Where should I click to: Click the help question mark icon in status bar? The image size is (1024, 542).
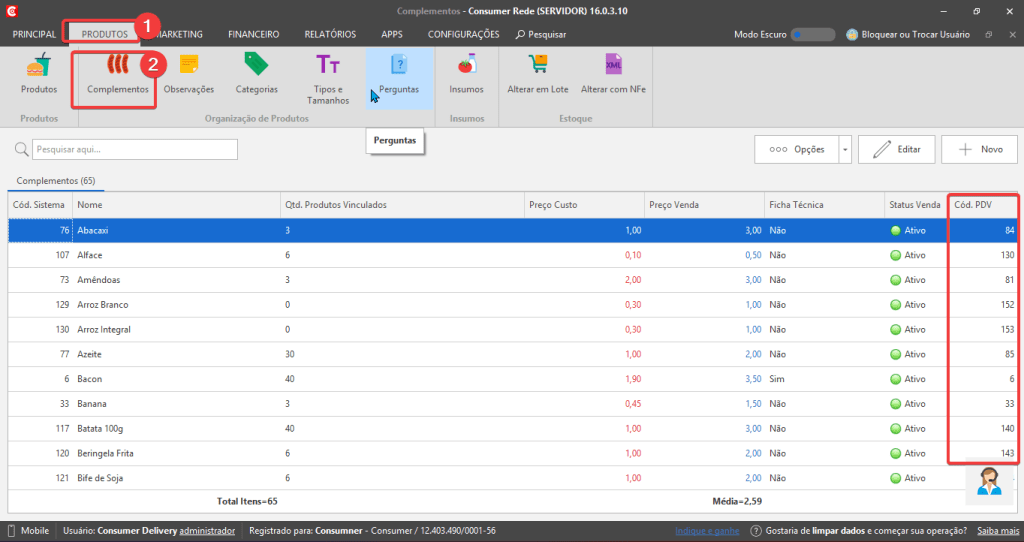point(756,531)
